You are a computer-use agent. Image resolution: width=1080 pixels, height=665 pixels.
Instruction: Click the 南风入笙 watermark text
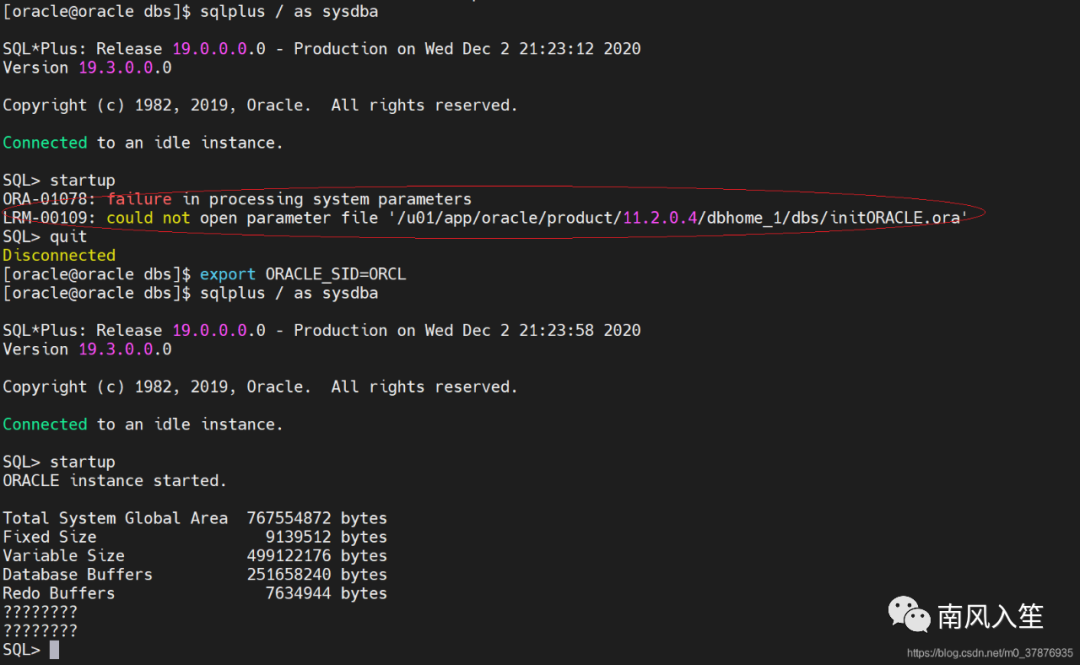(x=990, y=616)
